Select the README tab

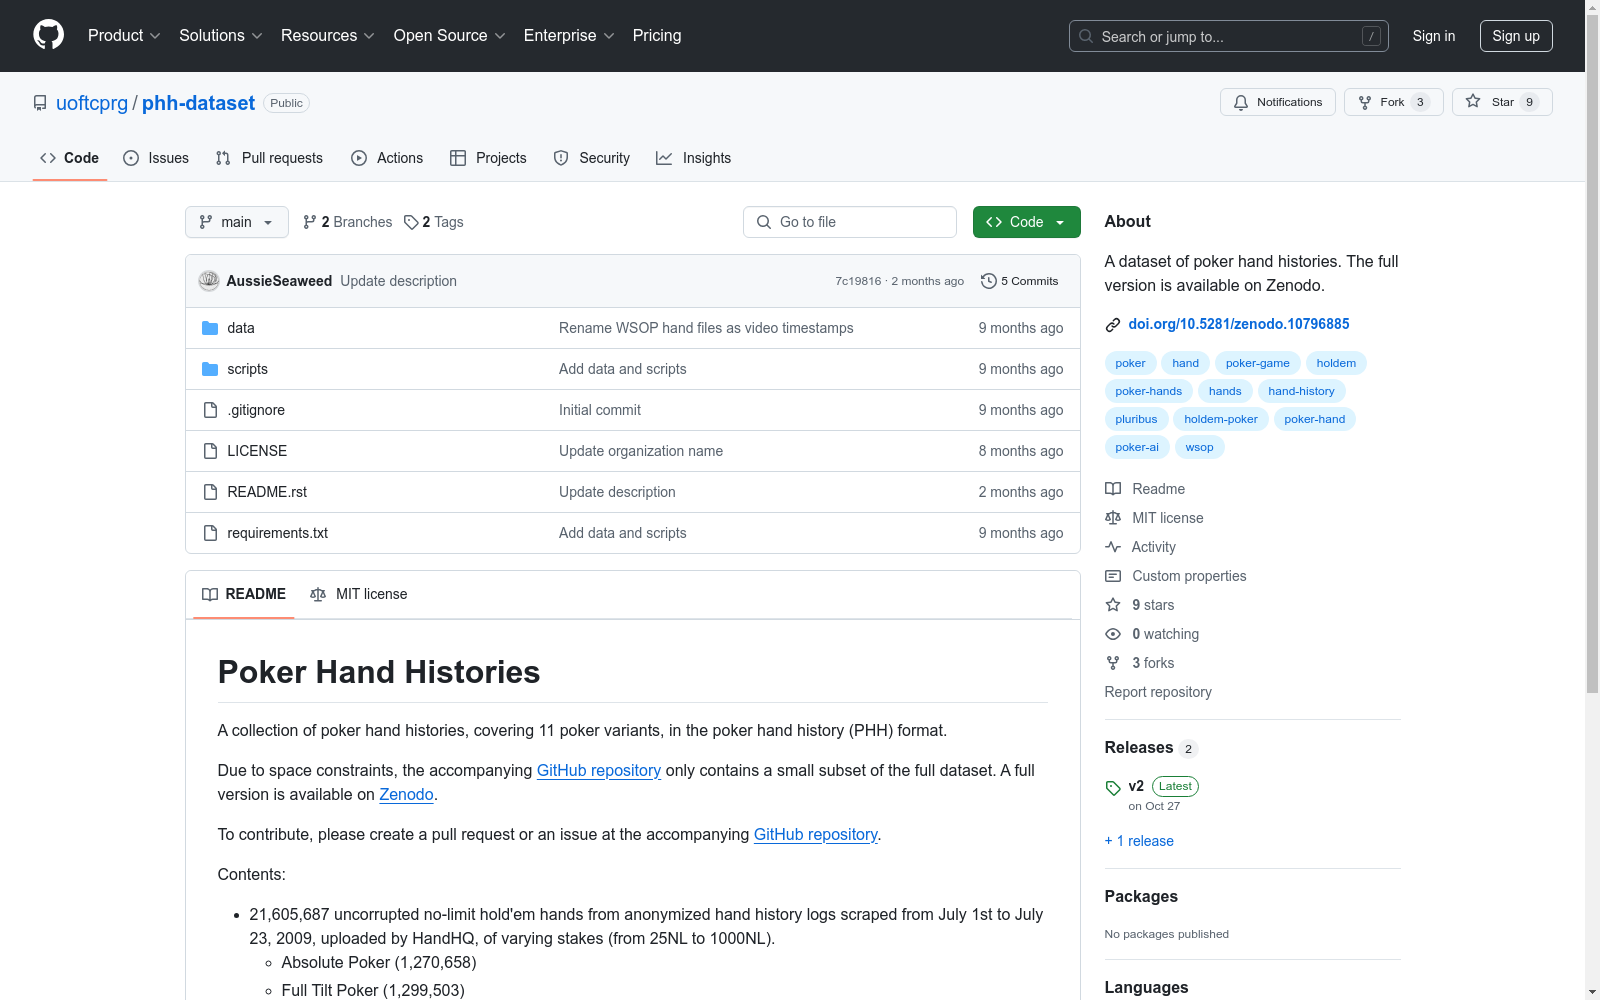[244, 594]
